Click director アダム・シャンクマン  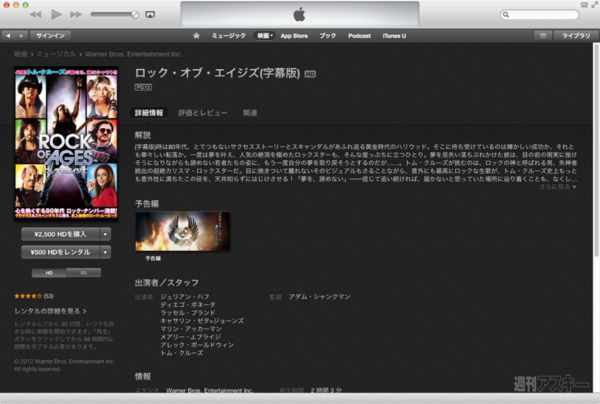pos(320,296)
